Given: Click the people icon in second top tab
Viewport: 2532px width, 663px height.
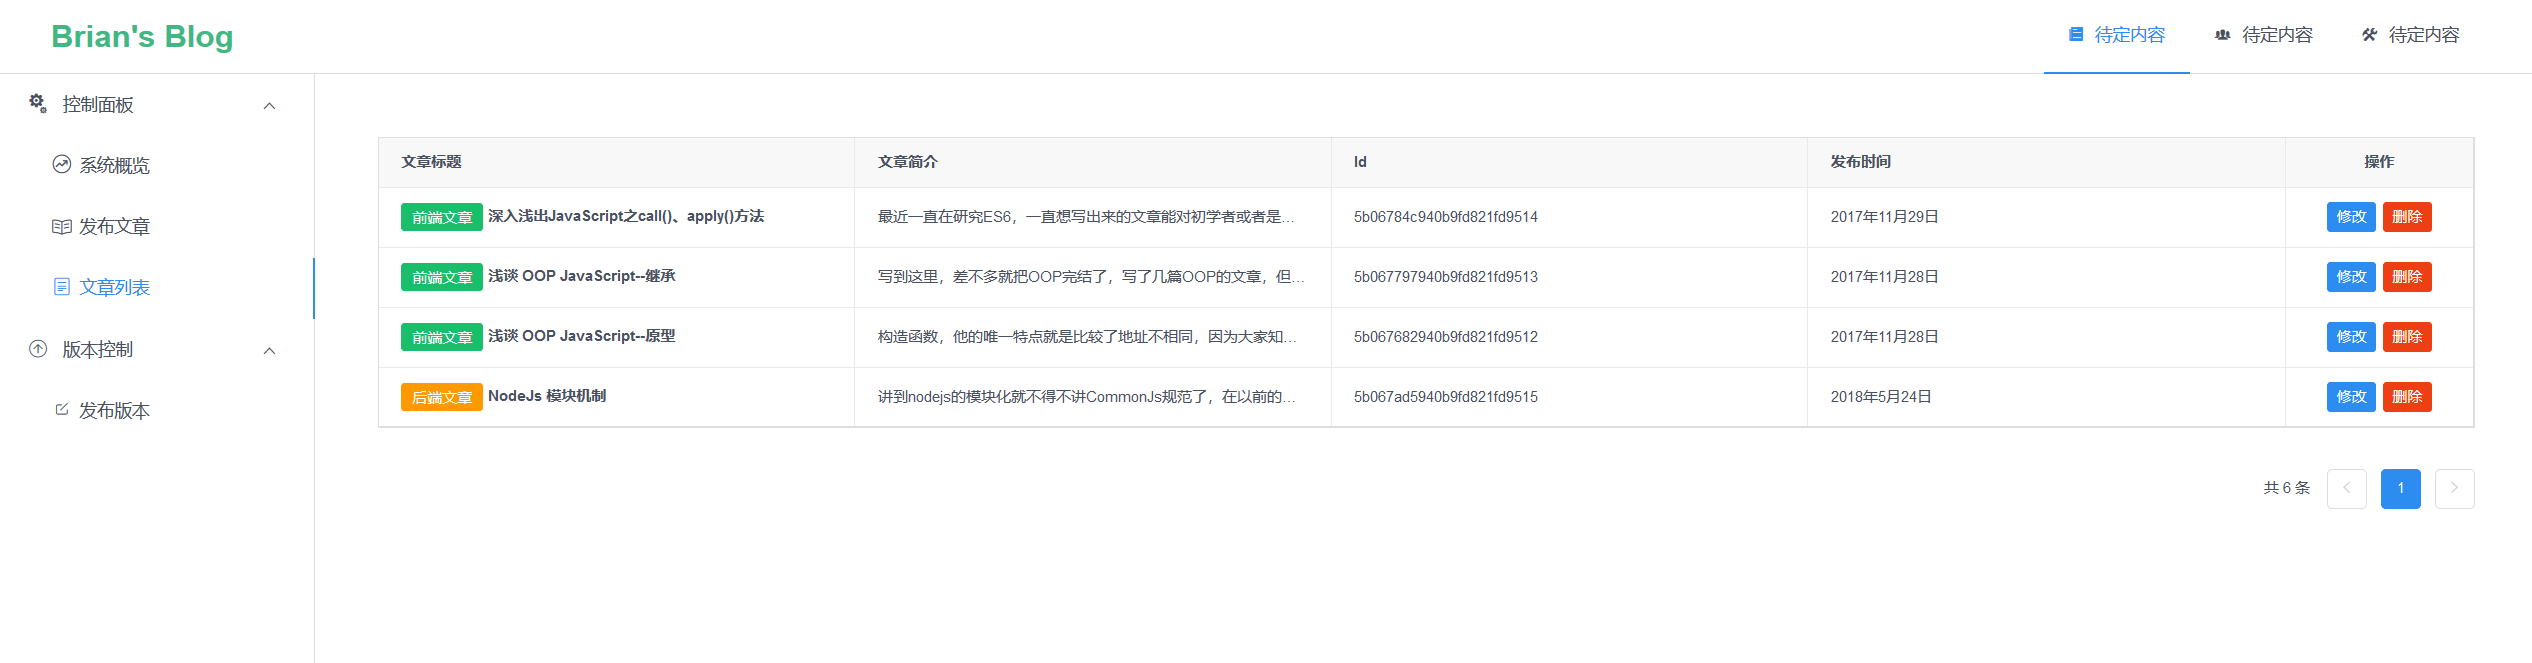Looking at the screenshot, I should point(2223,35).
